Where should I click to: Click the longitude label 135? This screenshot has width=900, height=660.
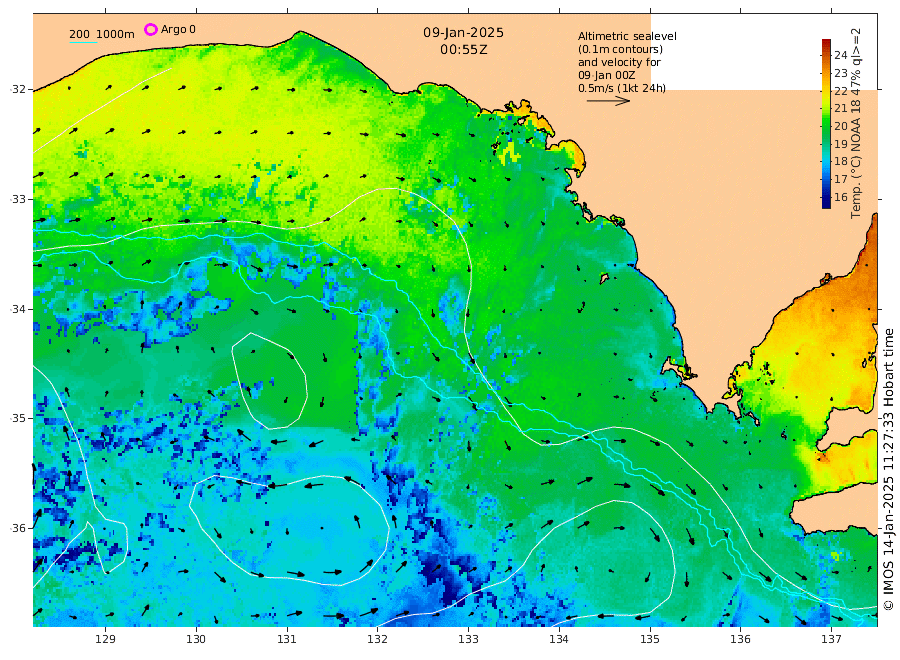(x=650, y=639)
